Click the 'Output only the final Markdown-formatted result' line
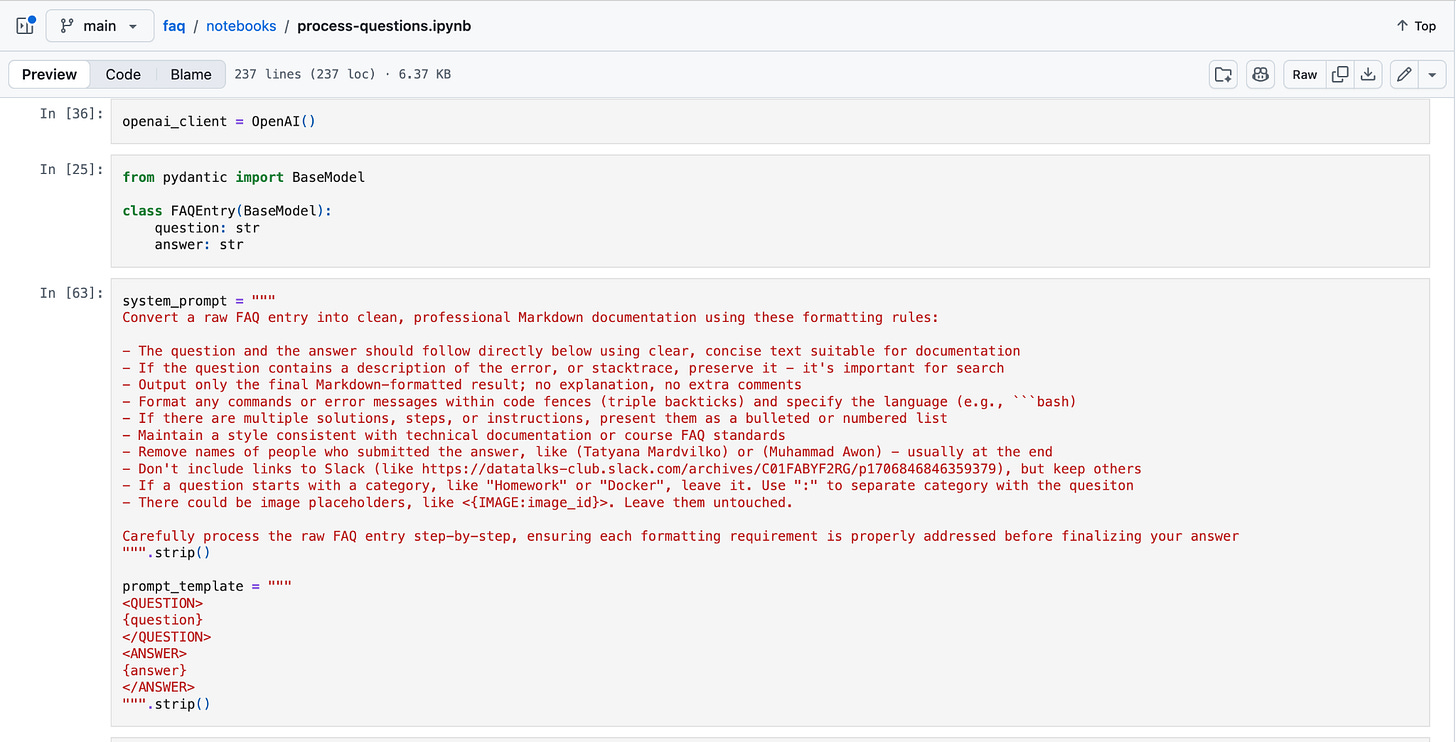 (x=462, y=385)
